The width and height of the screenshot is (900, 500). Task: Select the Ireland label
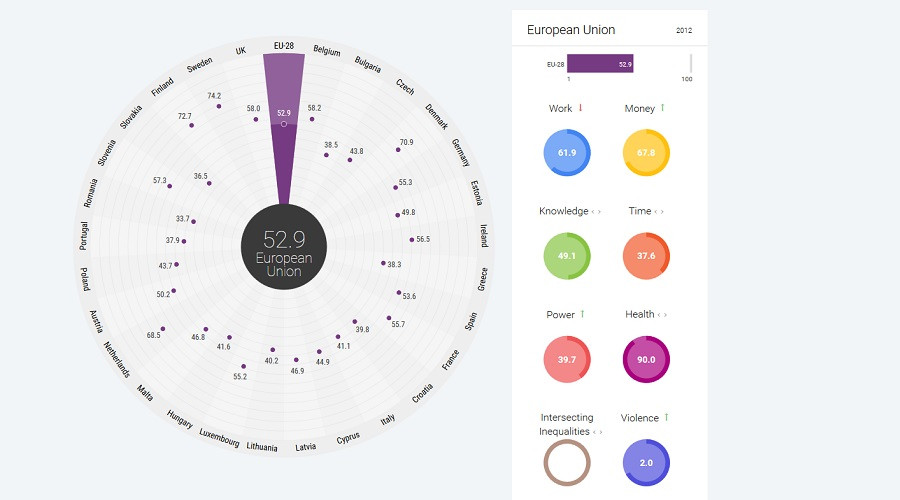(x=483, y=235)
